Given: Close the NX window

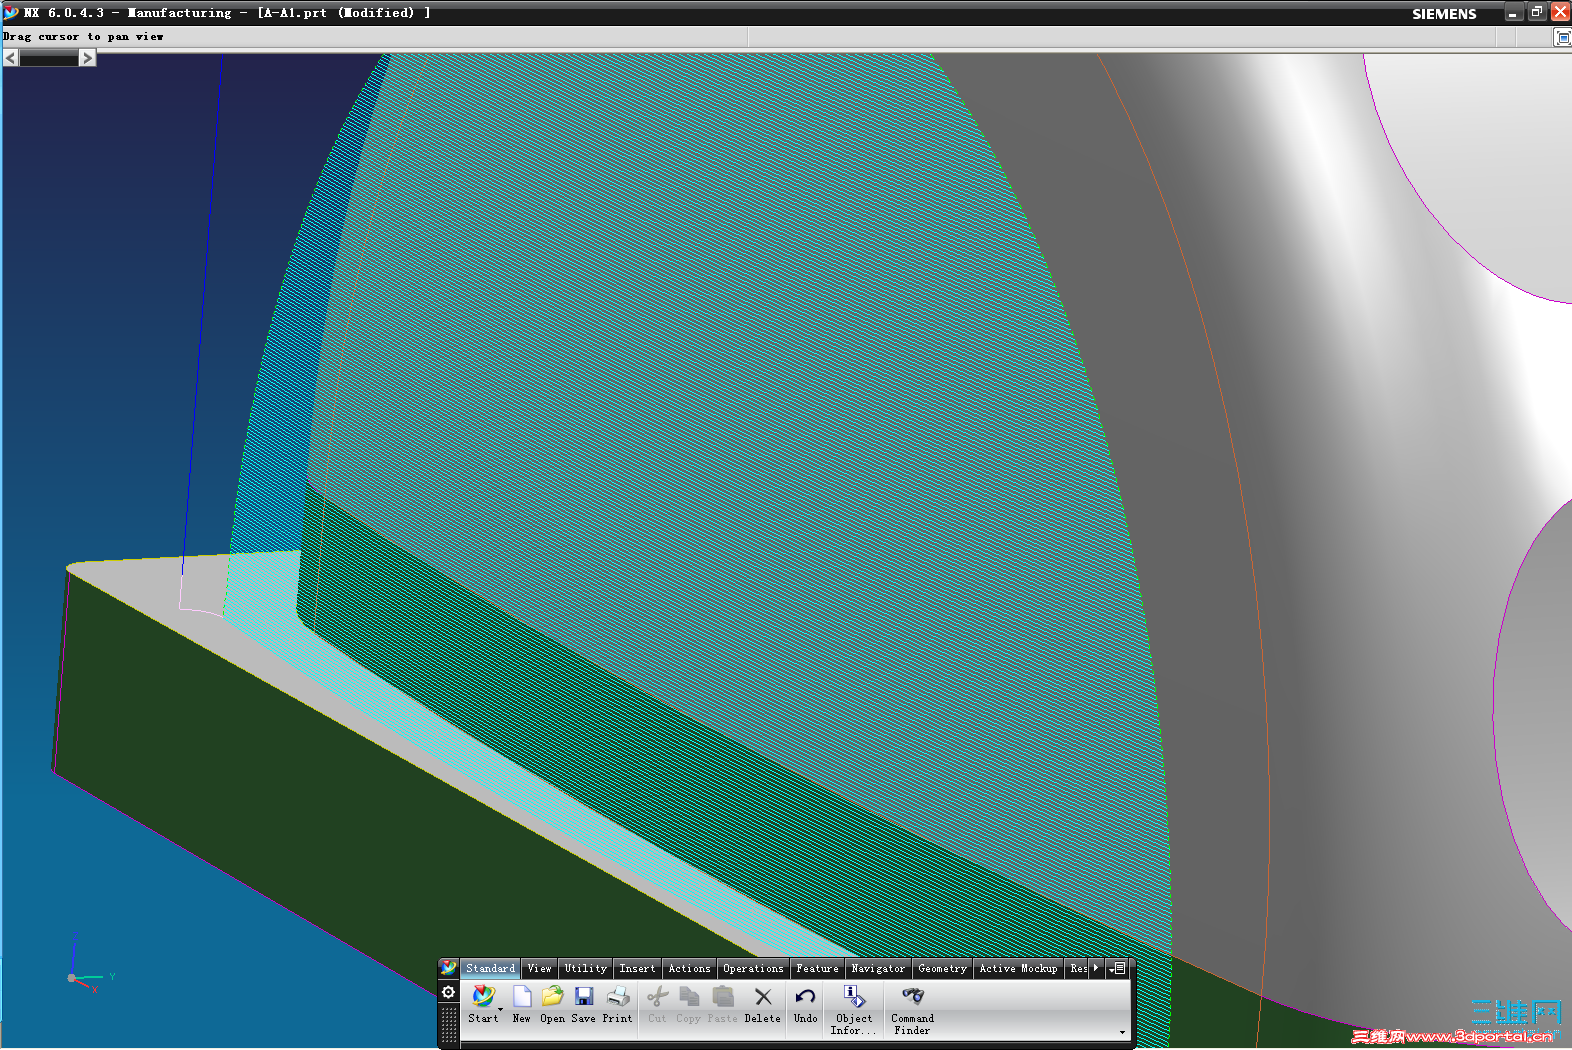Looking at the screenshot, I should point(1561,13).
